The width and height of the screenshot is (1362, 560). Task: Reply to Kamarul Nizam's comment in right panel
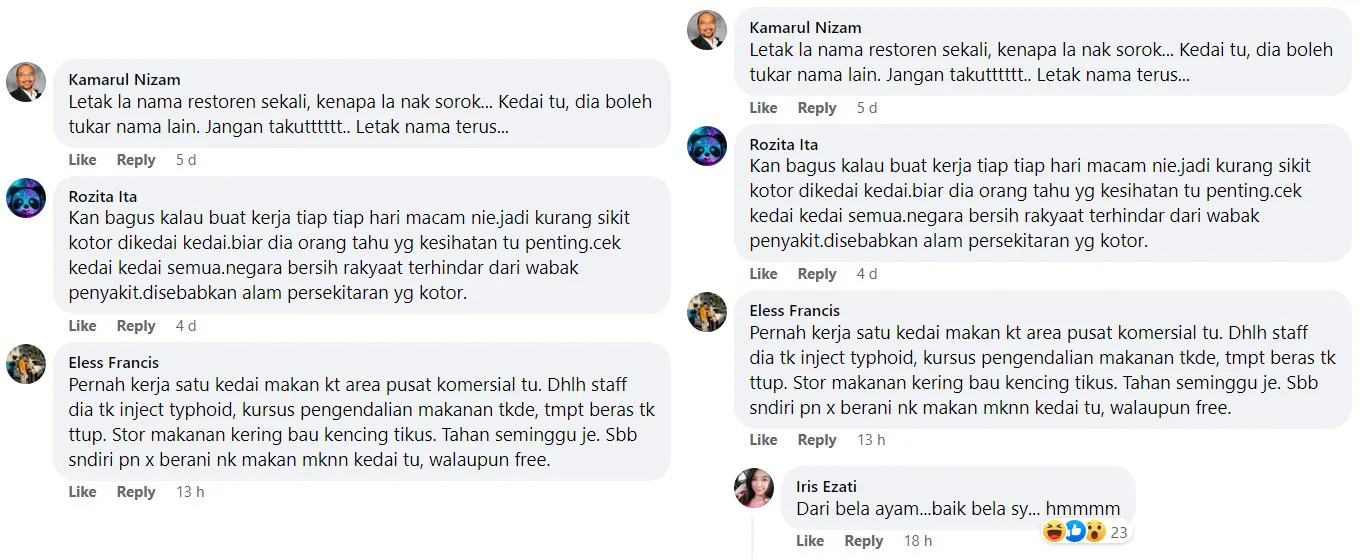817,108
